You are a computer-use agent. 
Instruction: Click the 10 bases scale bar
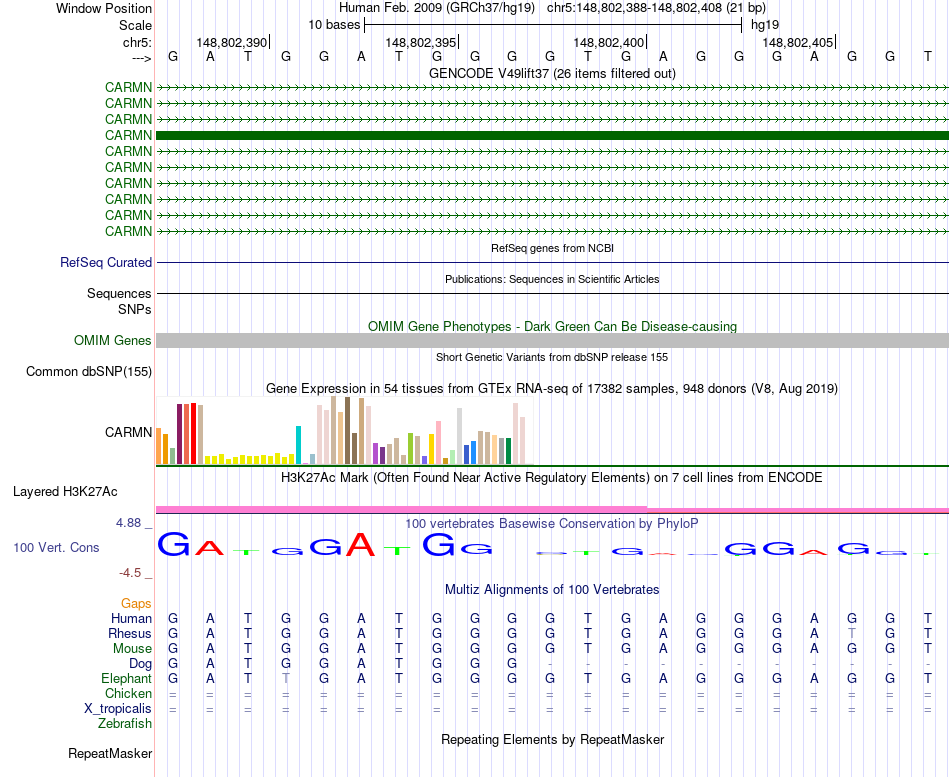pyautogui.click(x=553, y=25)
